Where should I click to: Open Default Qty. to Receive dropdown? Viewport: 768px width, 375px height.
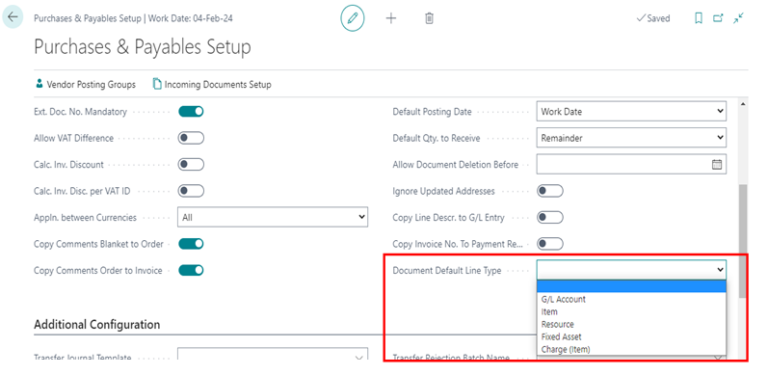(631, 138)
